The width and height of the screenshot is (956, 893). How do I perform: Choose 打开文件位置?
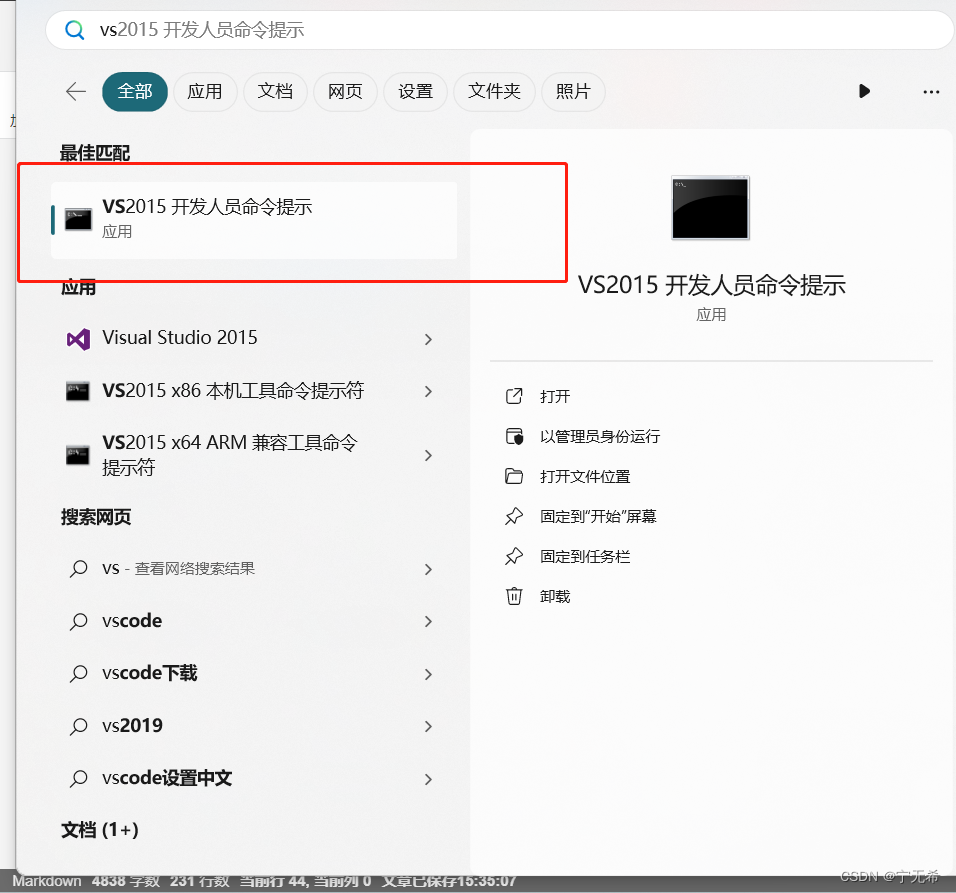click(585, 477)
